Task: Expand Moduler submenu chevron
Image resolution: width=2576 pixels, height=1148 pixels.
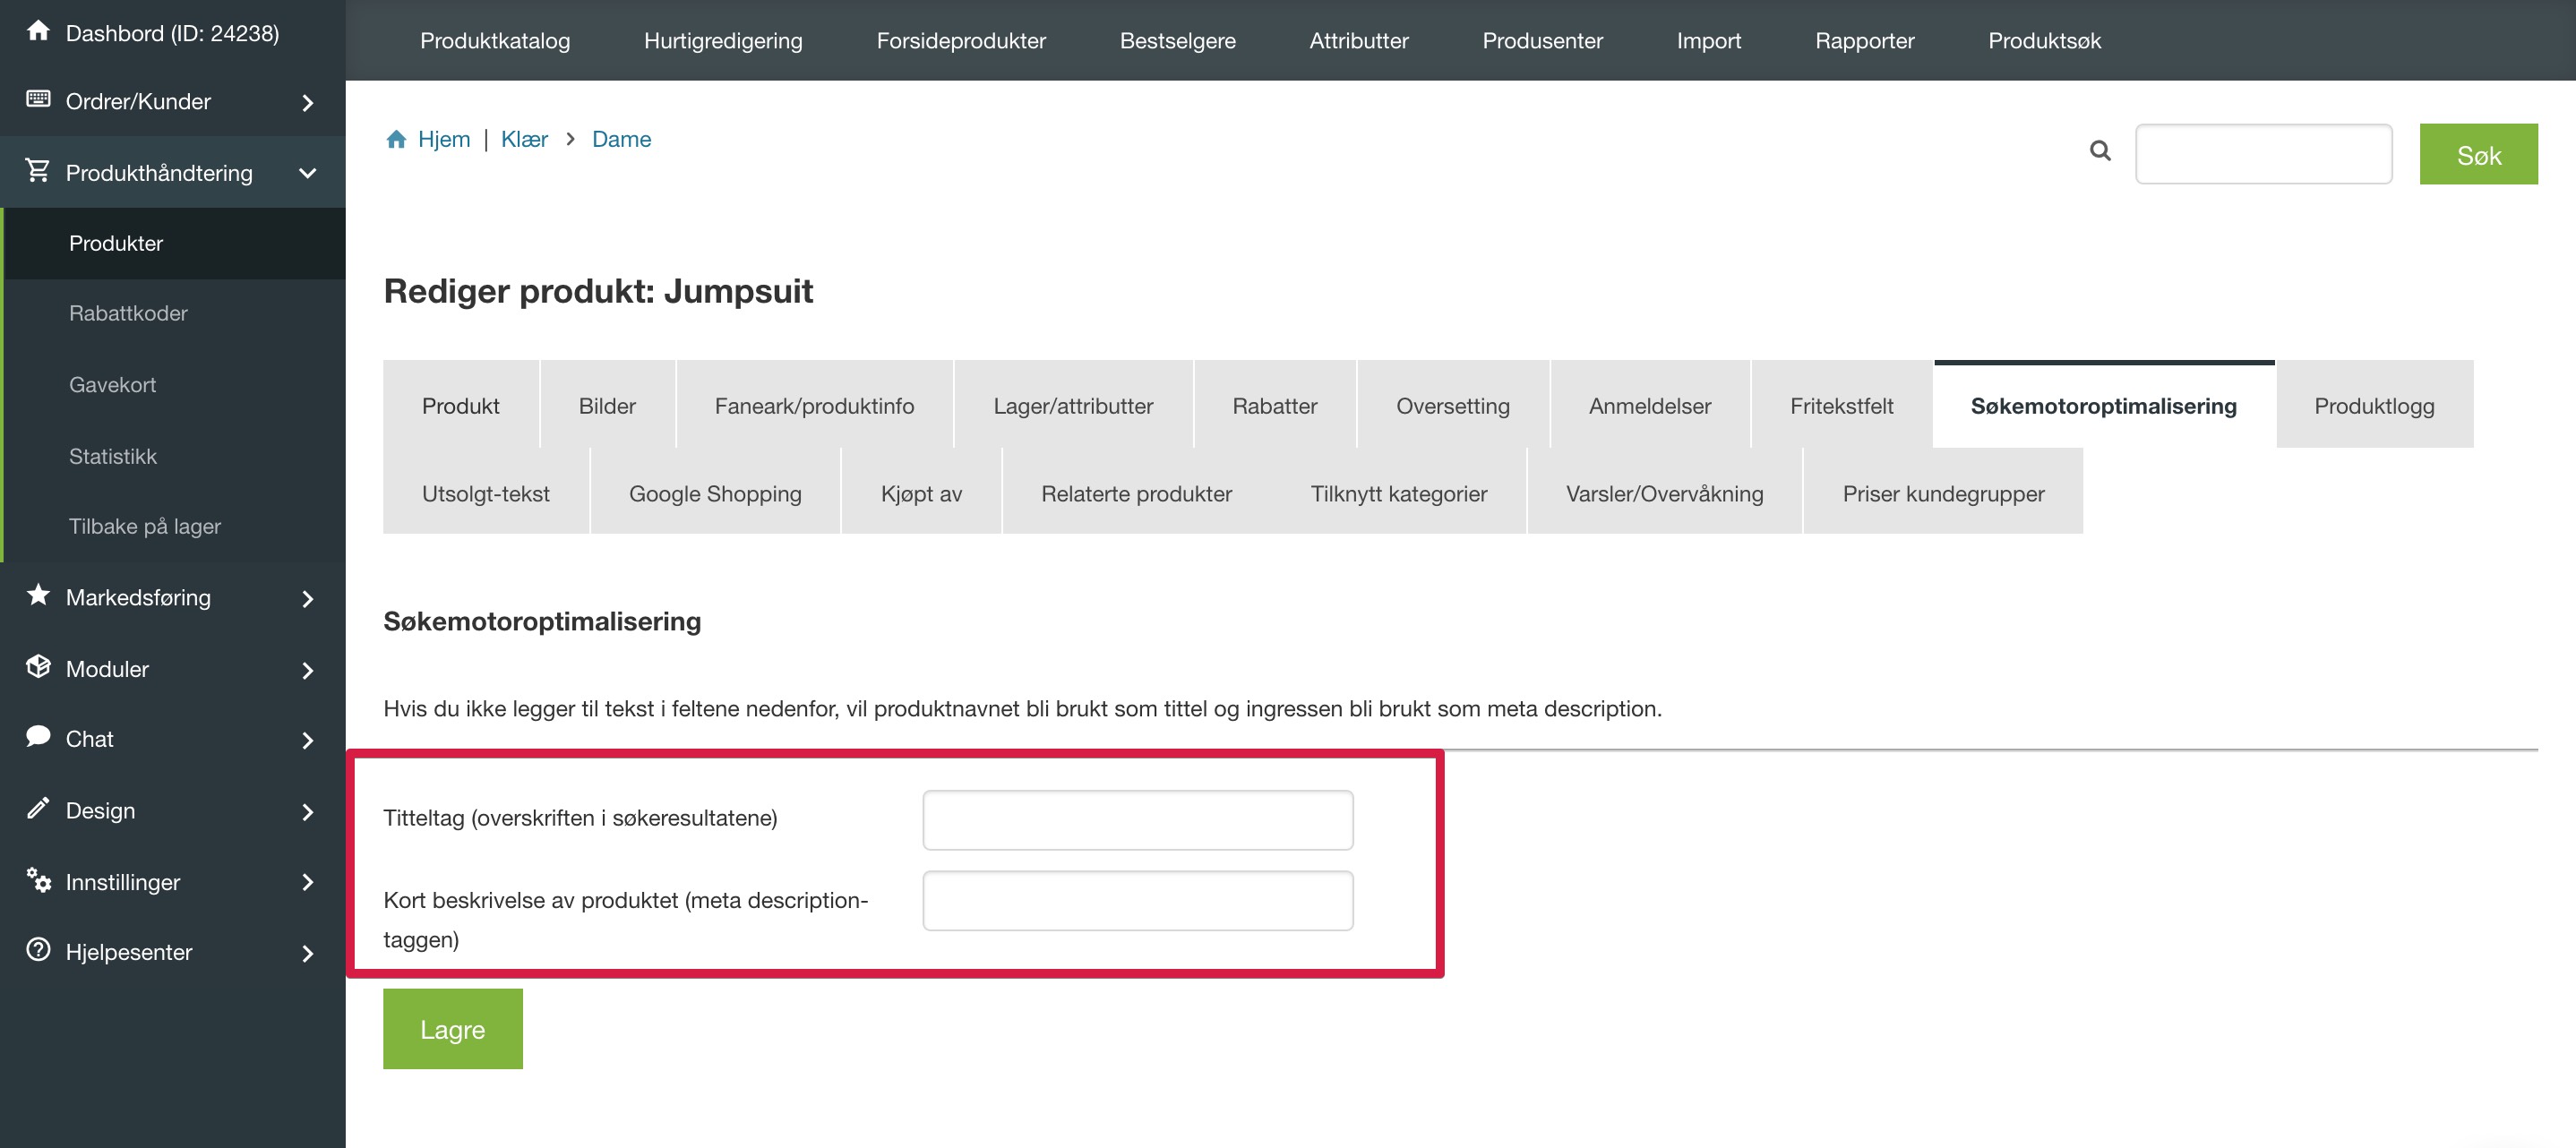Action: click(308, 671)
